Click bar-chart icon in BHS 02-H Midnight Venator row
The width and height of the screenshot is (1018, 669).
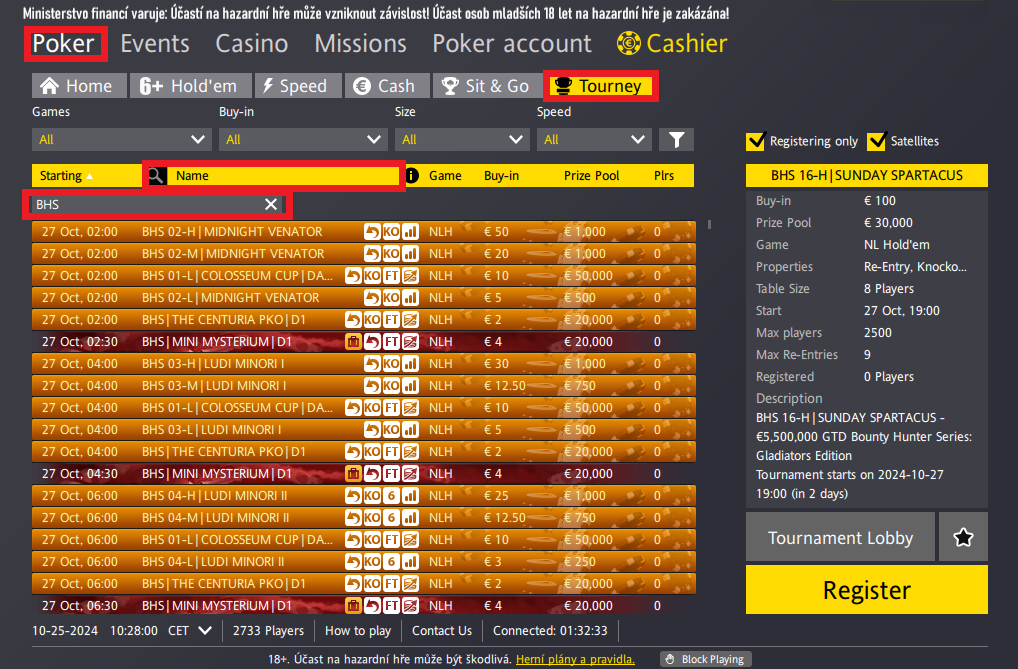tap(410, 232)
